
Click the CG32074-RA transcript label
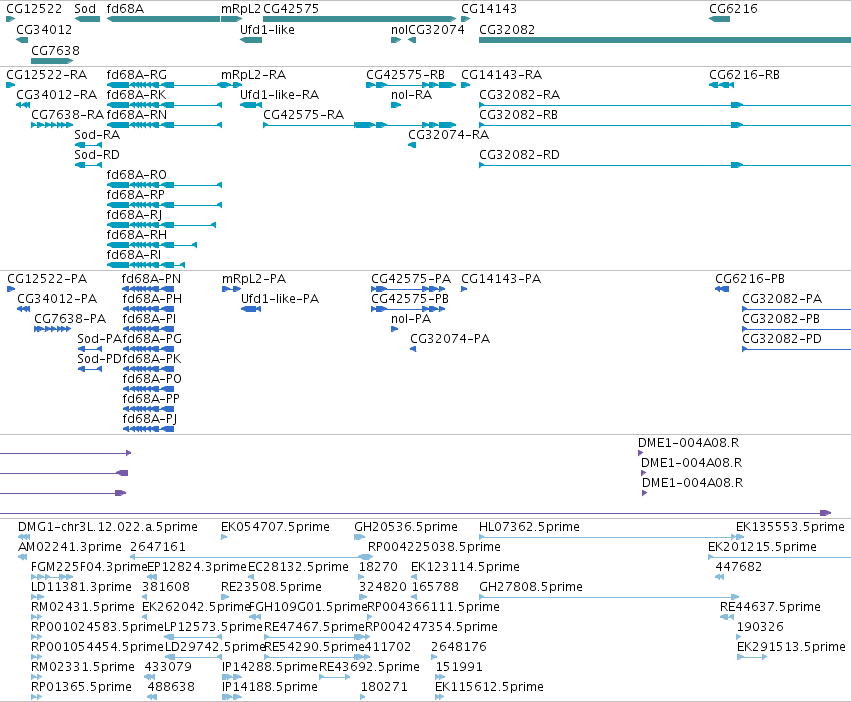pyautogui.click(x=448, y=135)
